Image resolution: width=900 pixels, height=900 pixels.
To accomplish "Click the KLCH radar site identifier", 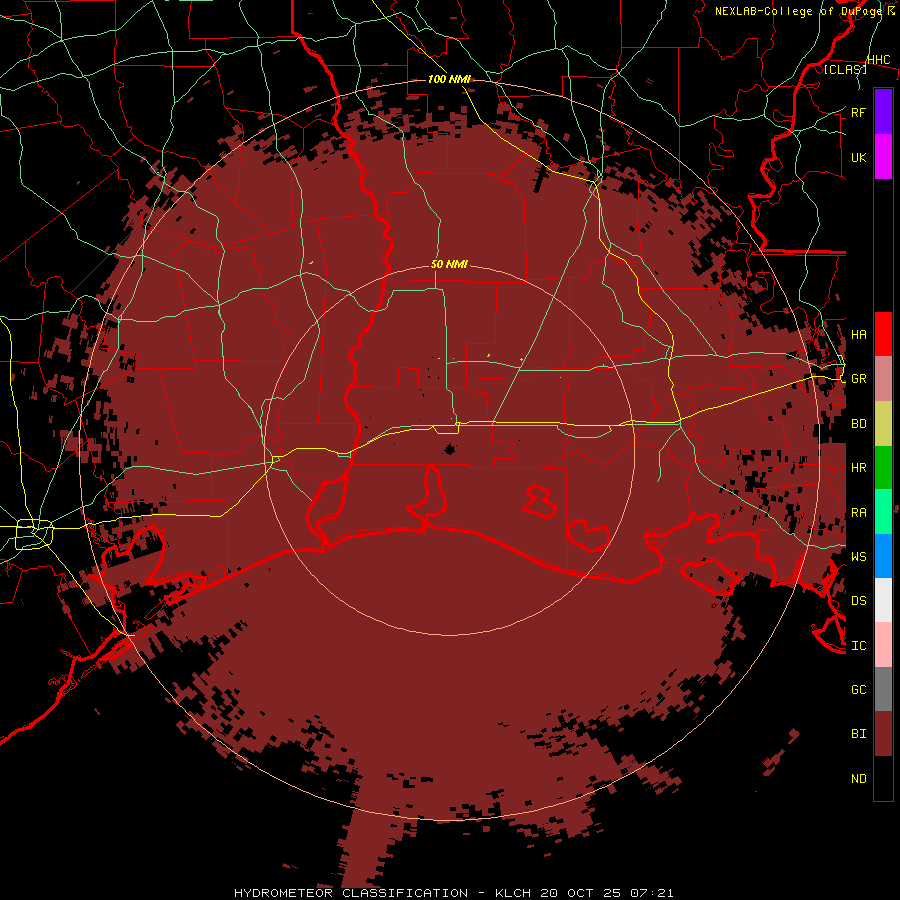I will (513, 893).
